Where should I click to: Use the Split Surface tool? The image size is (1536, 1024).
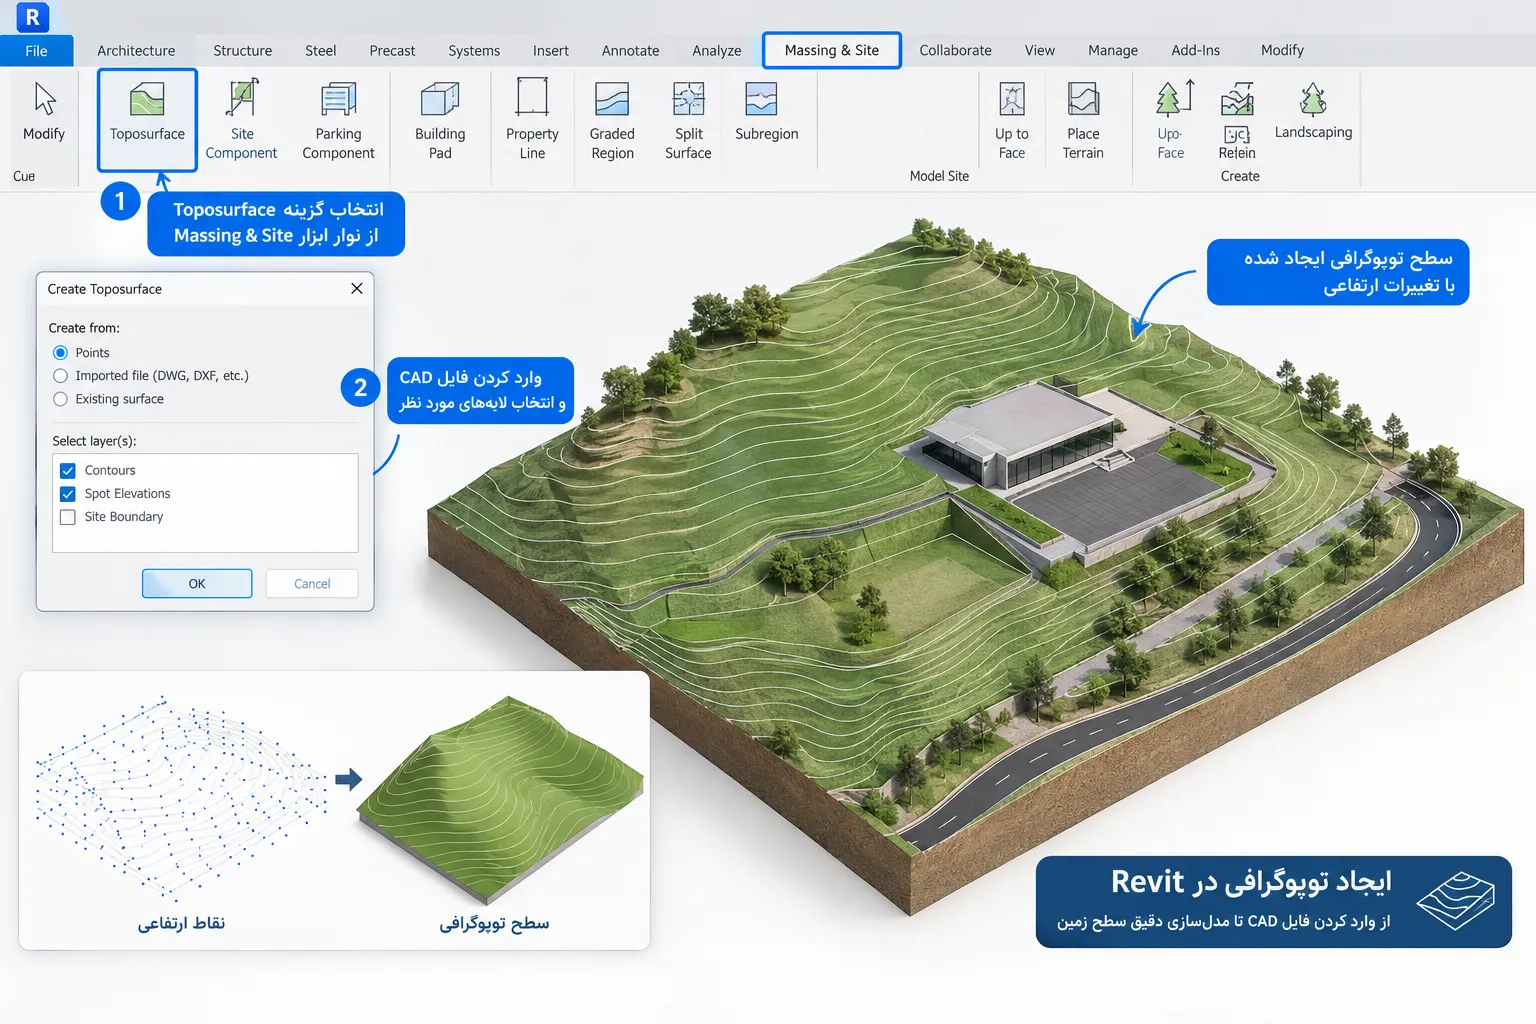[x=688, y=120]
